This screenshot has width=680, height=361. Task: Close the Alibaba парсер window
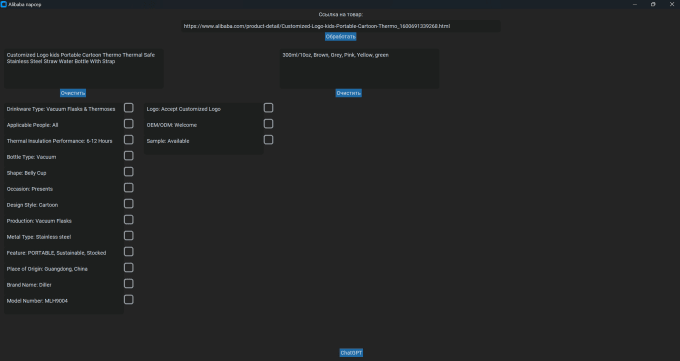click(672, 4)
